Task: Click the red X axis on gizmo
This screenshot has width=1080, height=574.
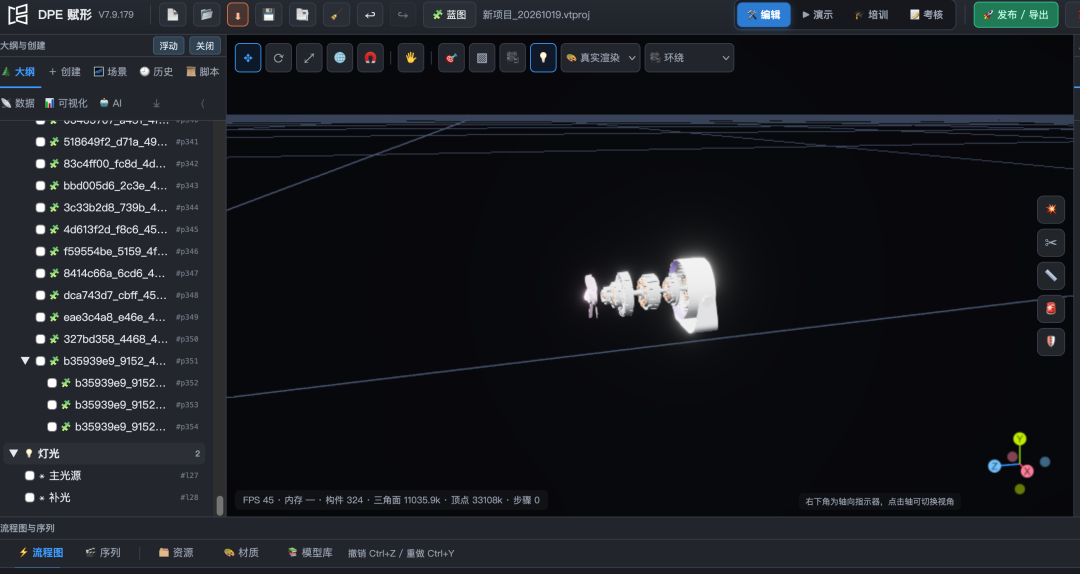Action: point(1026,471)
